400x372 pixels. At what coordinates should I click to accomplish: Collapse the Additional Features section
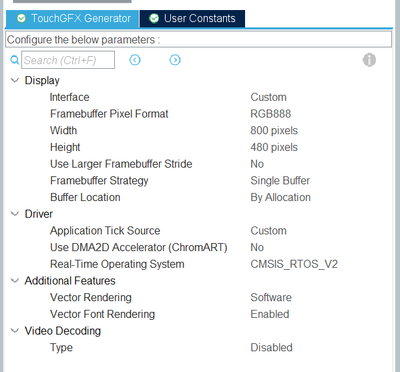(x=15, y=280)
